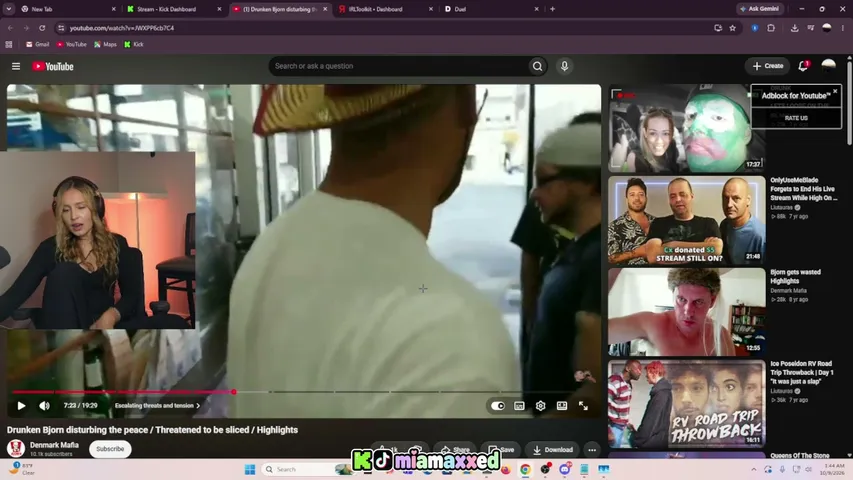Open the blue shield extension icon

(x=755, y=28)
